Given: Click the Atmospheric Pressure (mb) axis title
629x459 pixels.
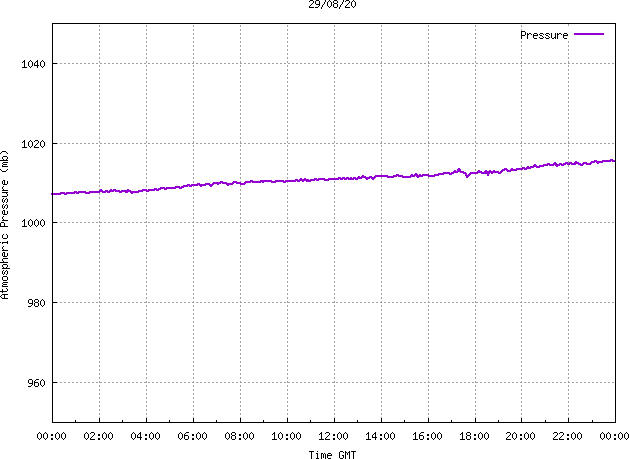Looking at the screenshot, I should 4,225.
